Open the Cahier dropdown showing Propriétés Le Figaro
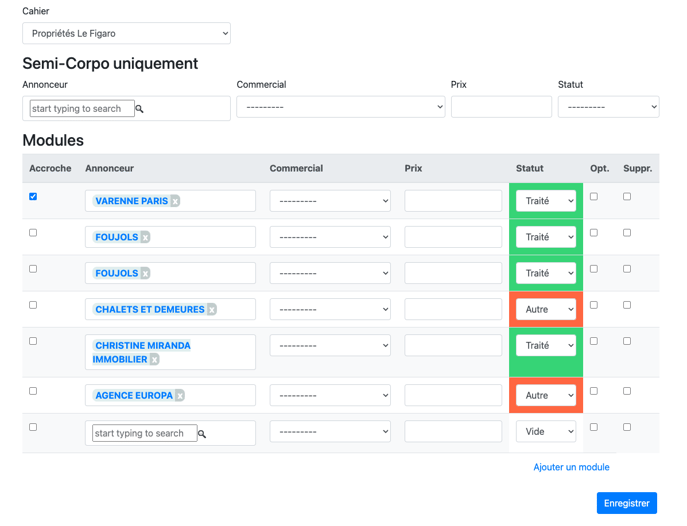Screen dimensions: 687x526 (x=126, y=33)
